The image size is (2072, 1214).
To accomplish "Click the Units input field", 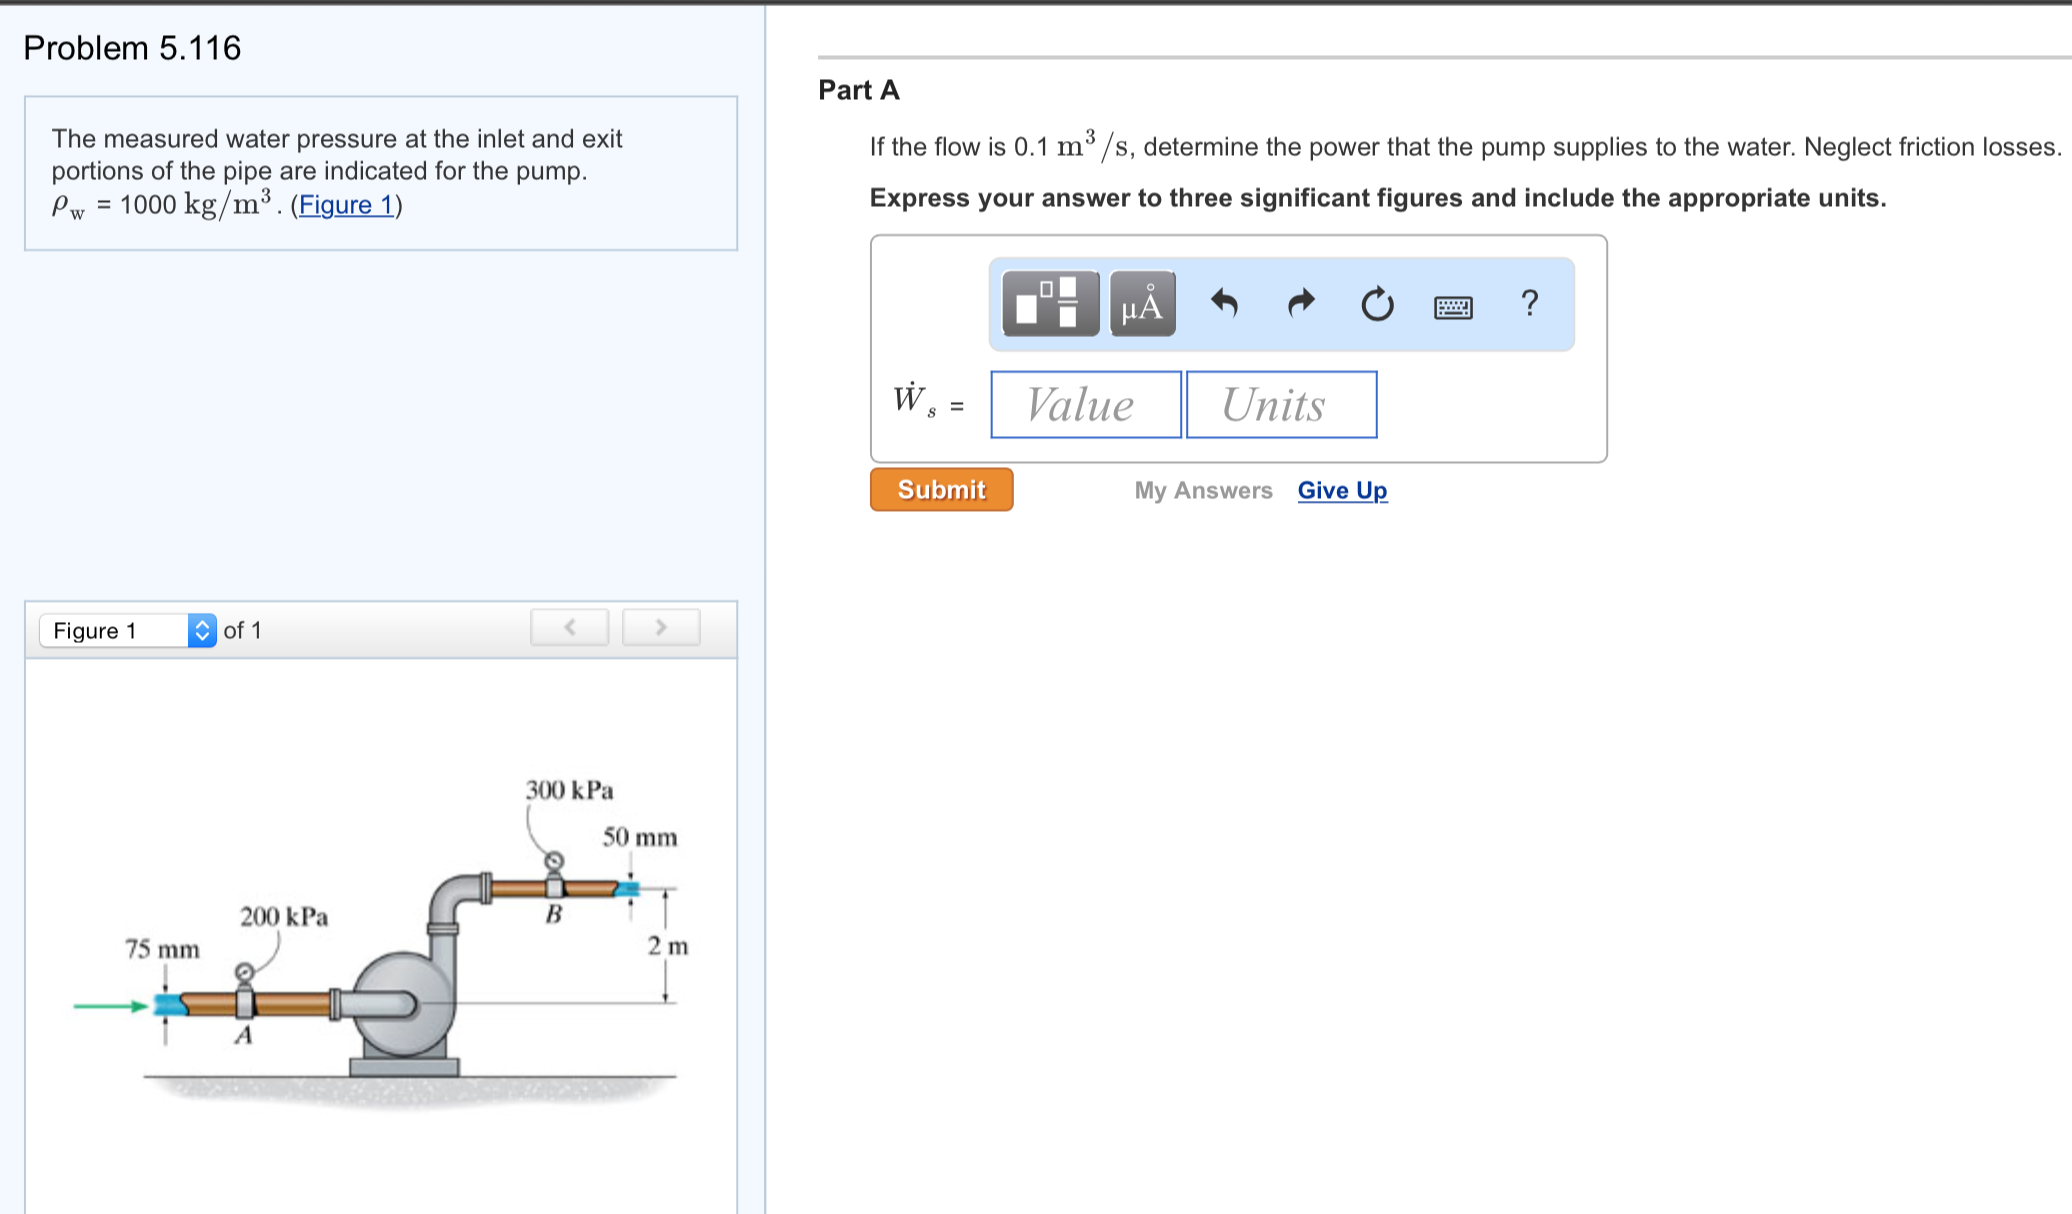I will pyautogui.click(x=1281, y=405).
